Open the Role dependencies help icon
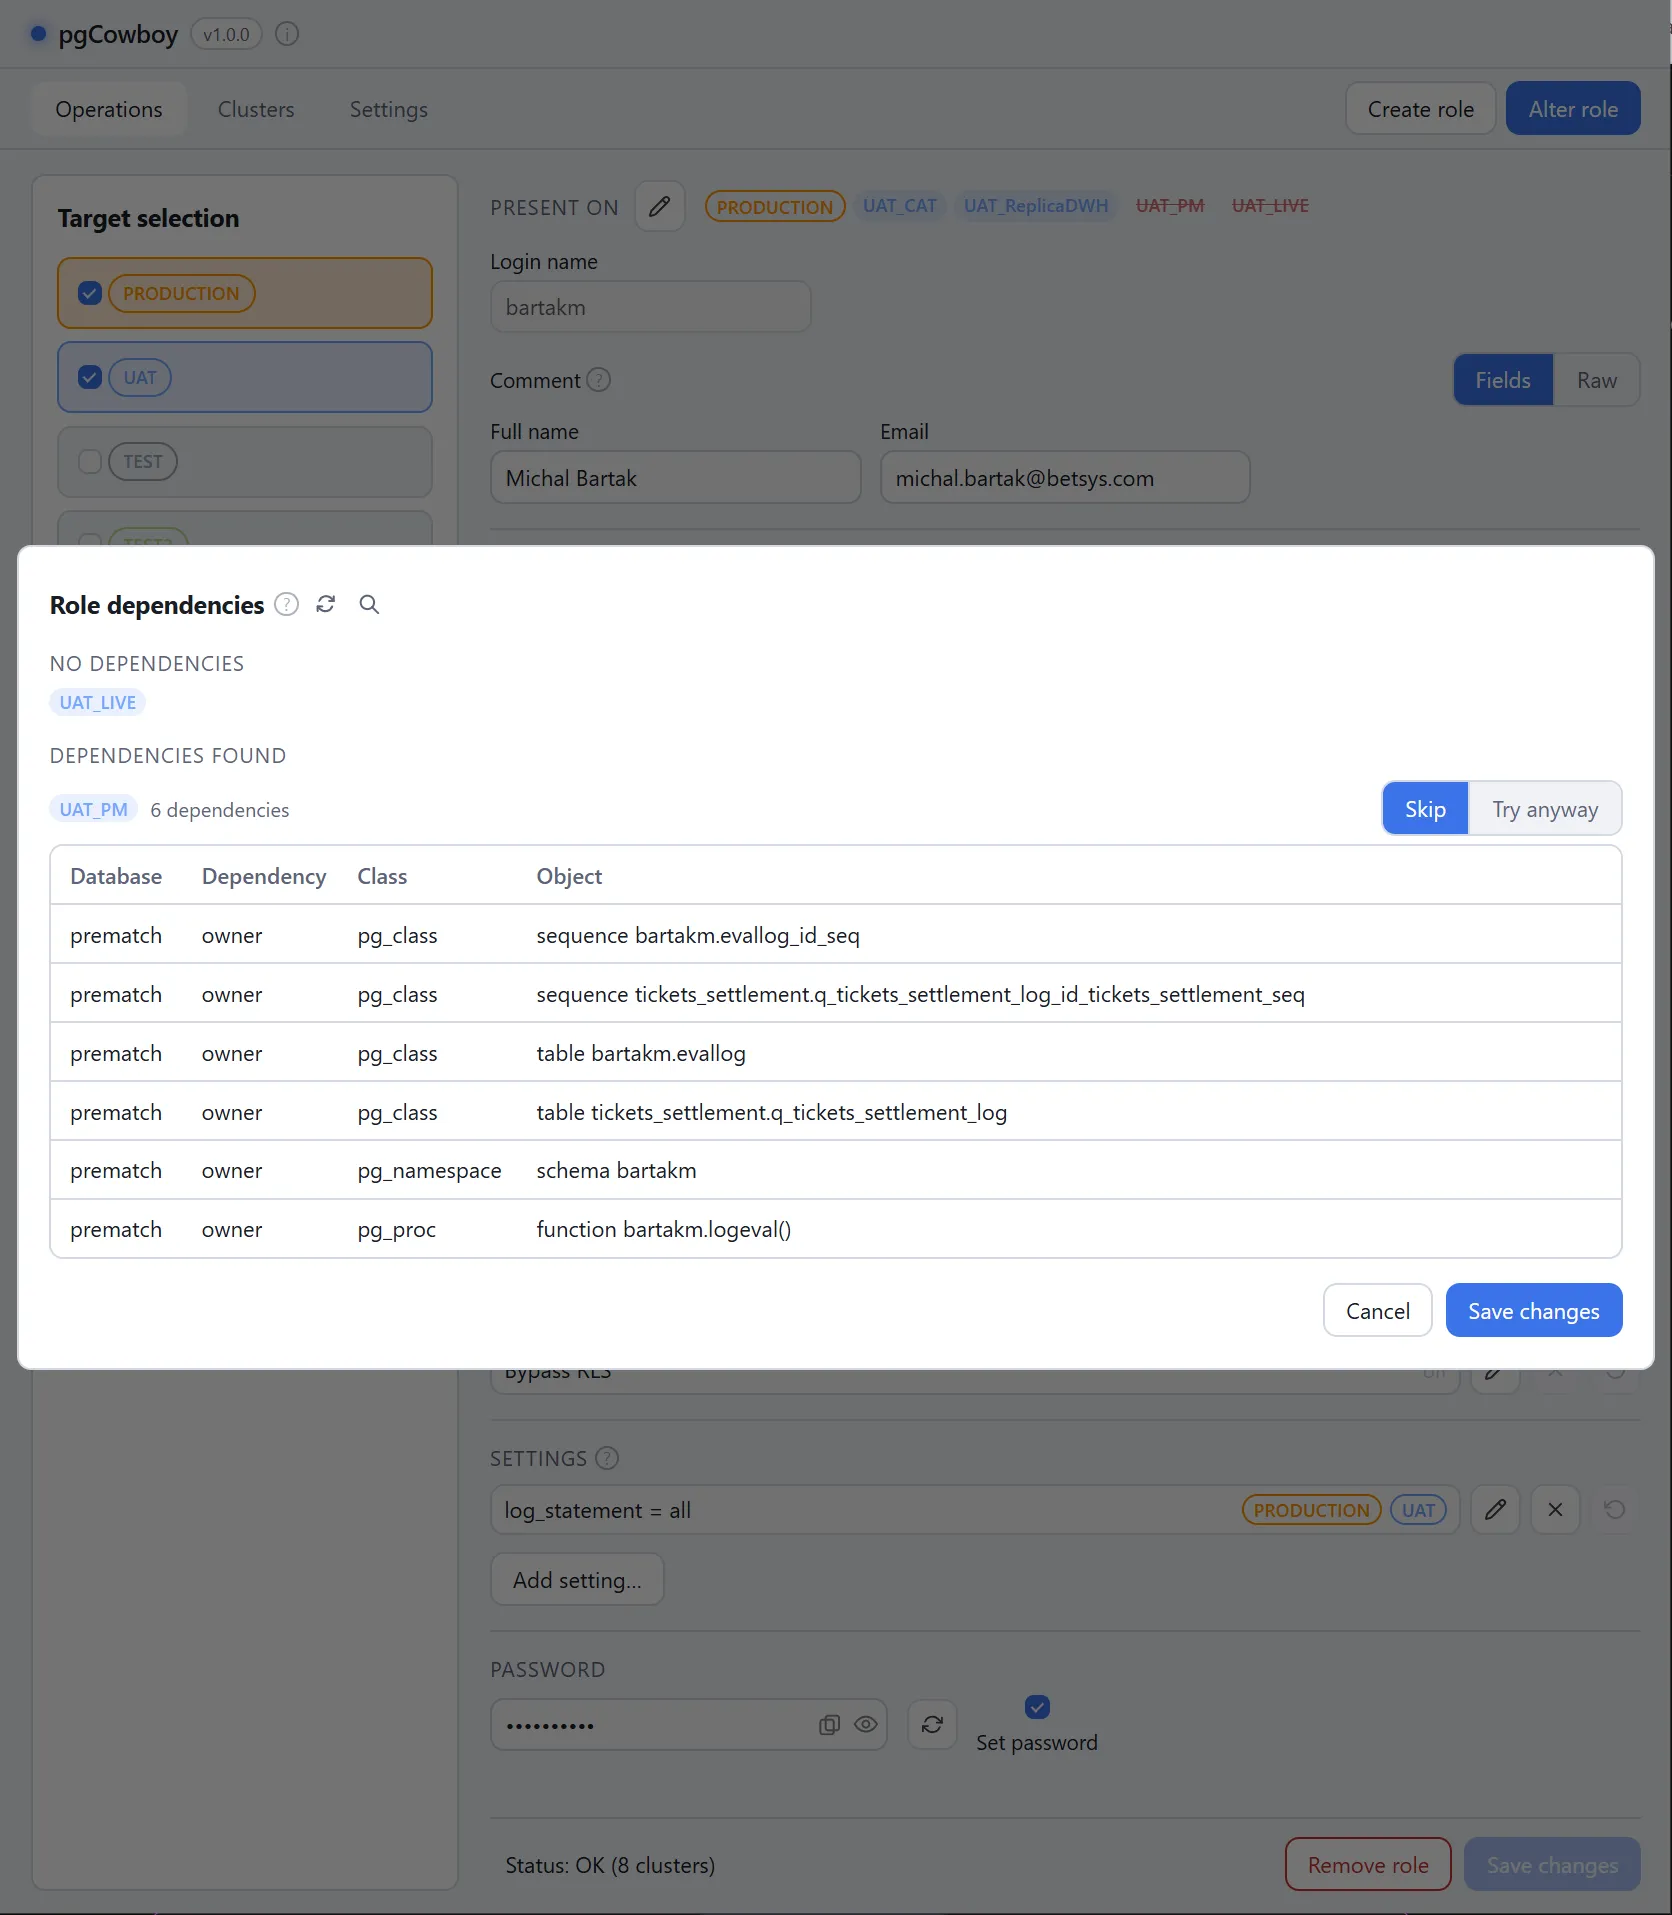Viewport: 1672px width, 1915px height. pyautogui.click(x=286, y=604)
